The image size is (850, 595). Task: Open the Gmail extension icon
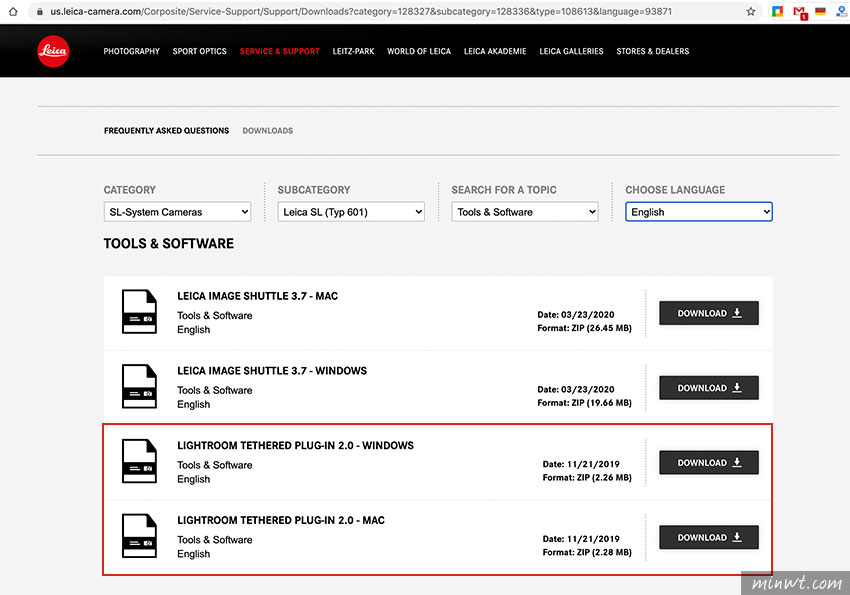[x=800, y=12]
